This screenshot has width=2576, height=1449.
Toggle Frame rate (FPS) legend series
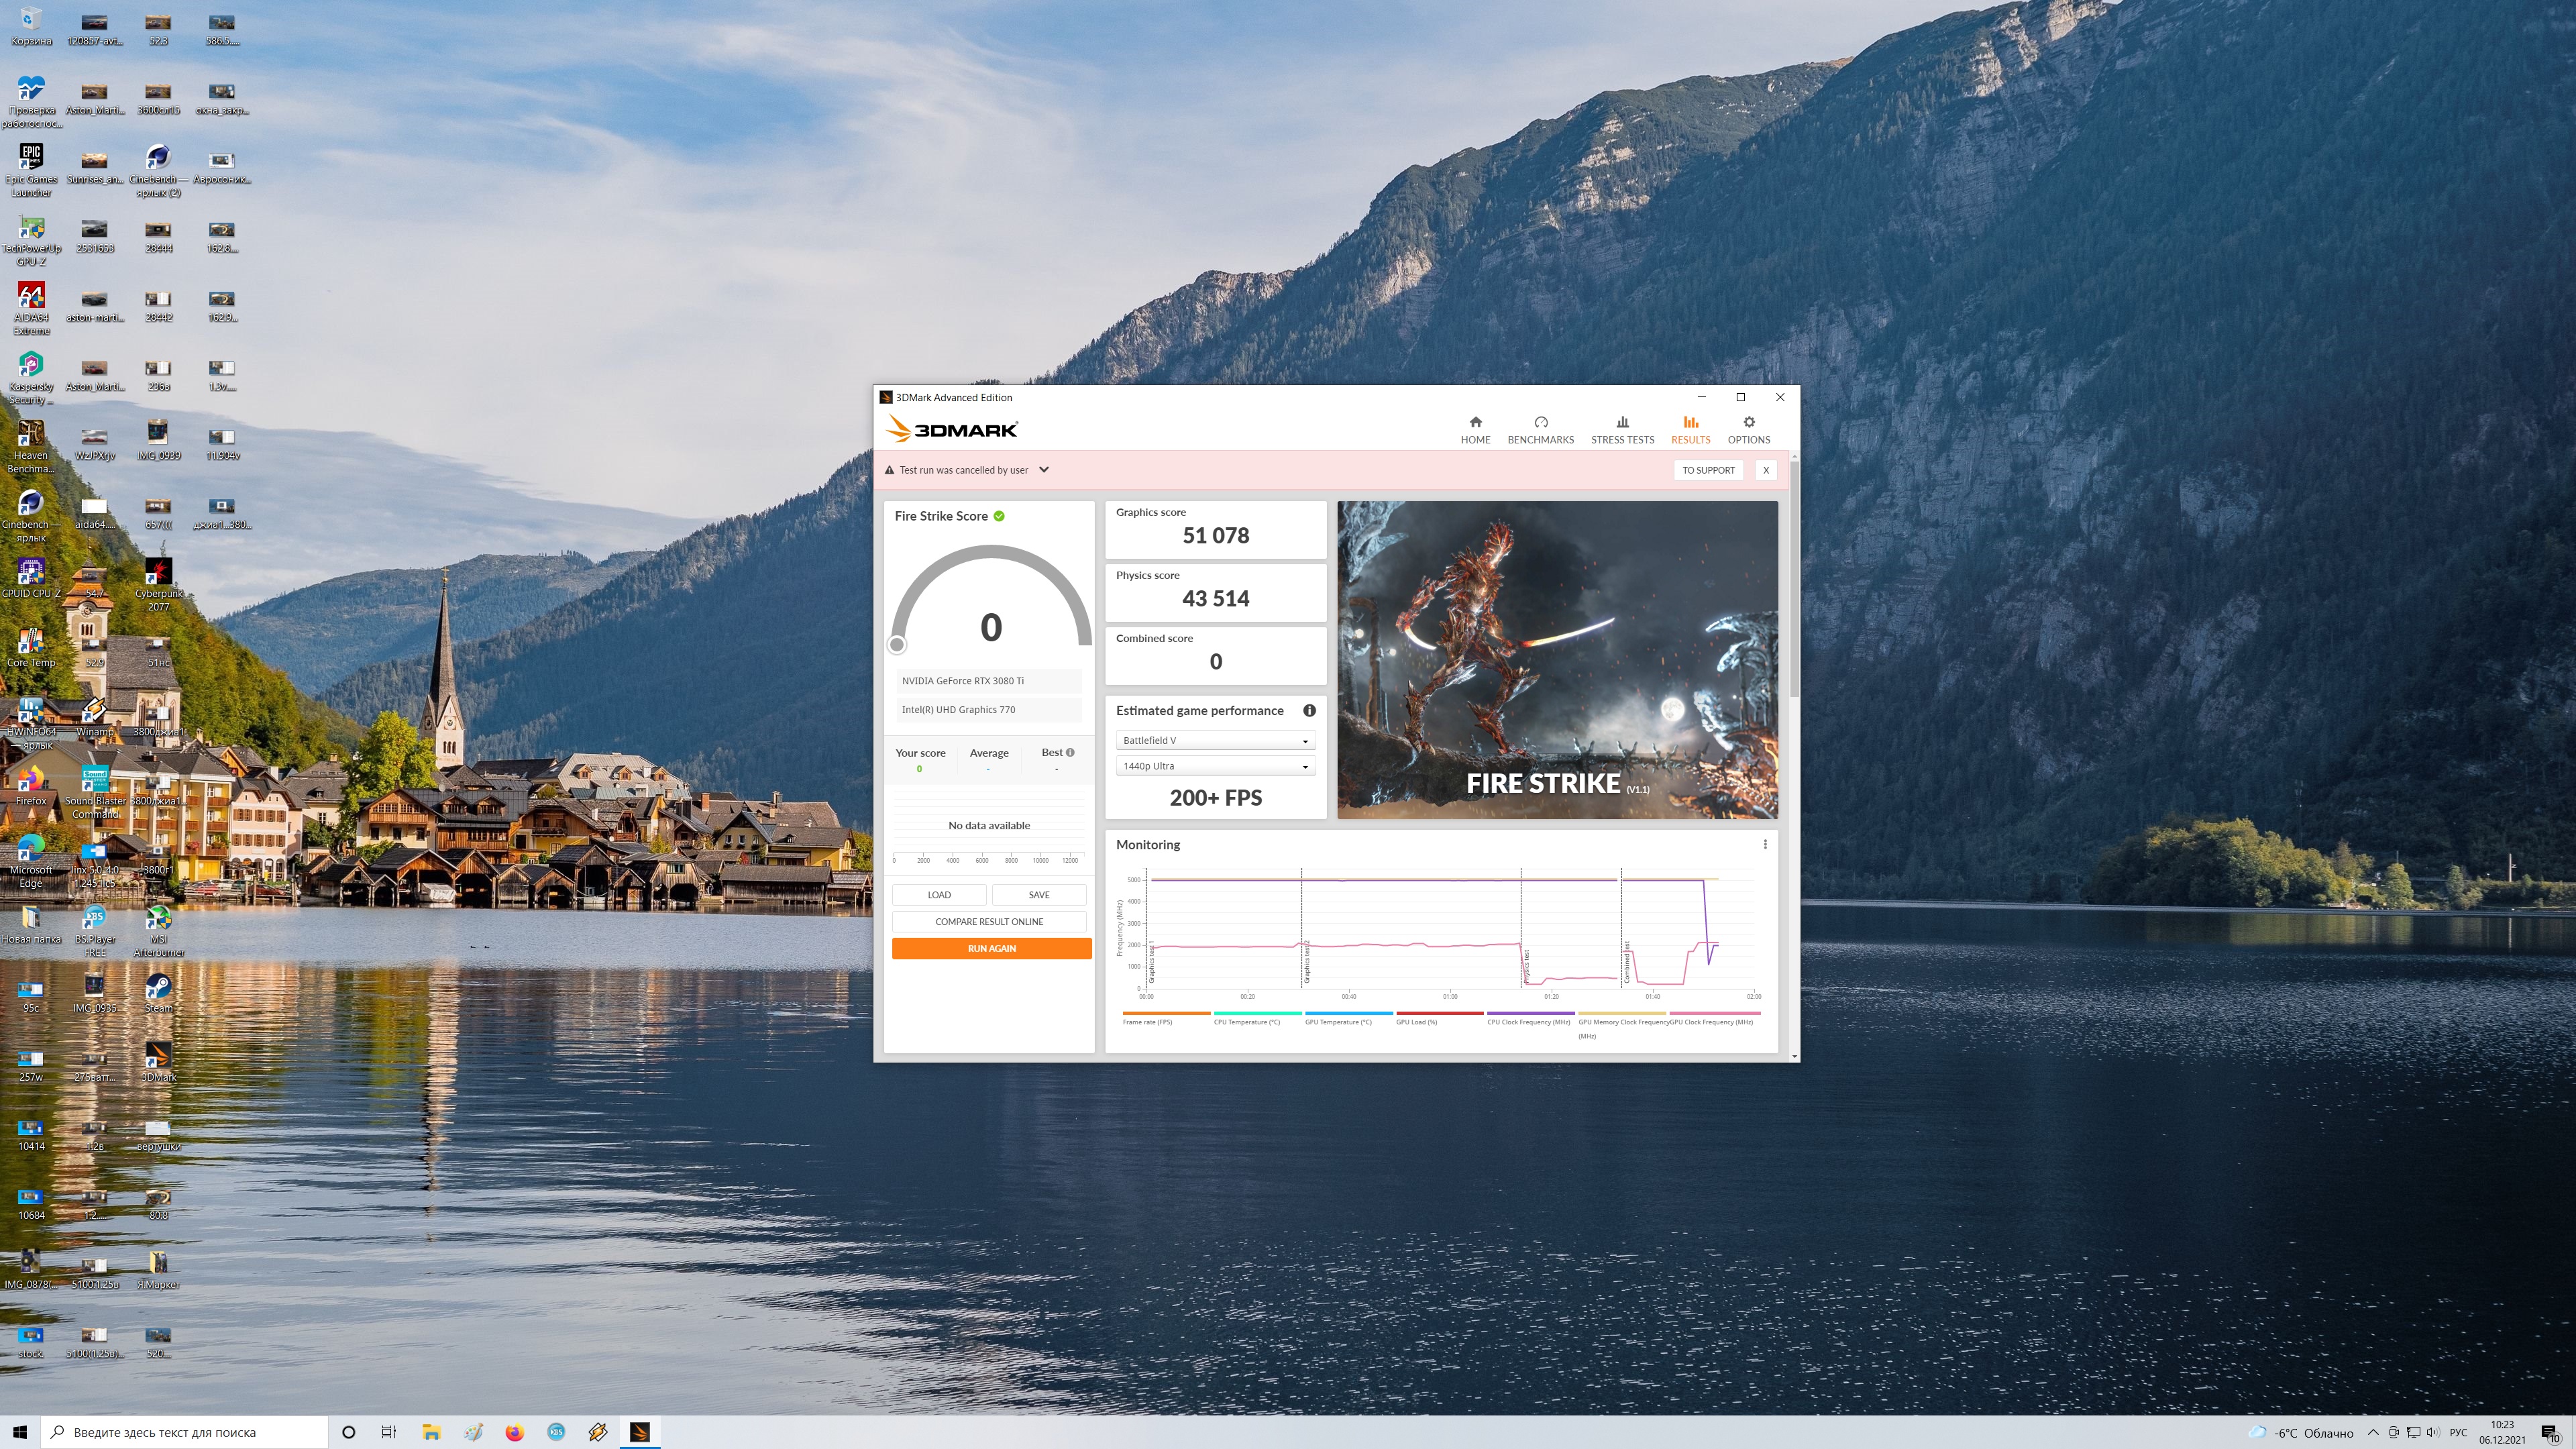(x=1147, y=1022)
